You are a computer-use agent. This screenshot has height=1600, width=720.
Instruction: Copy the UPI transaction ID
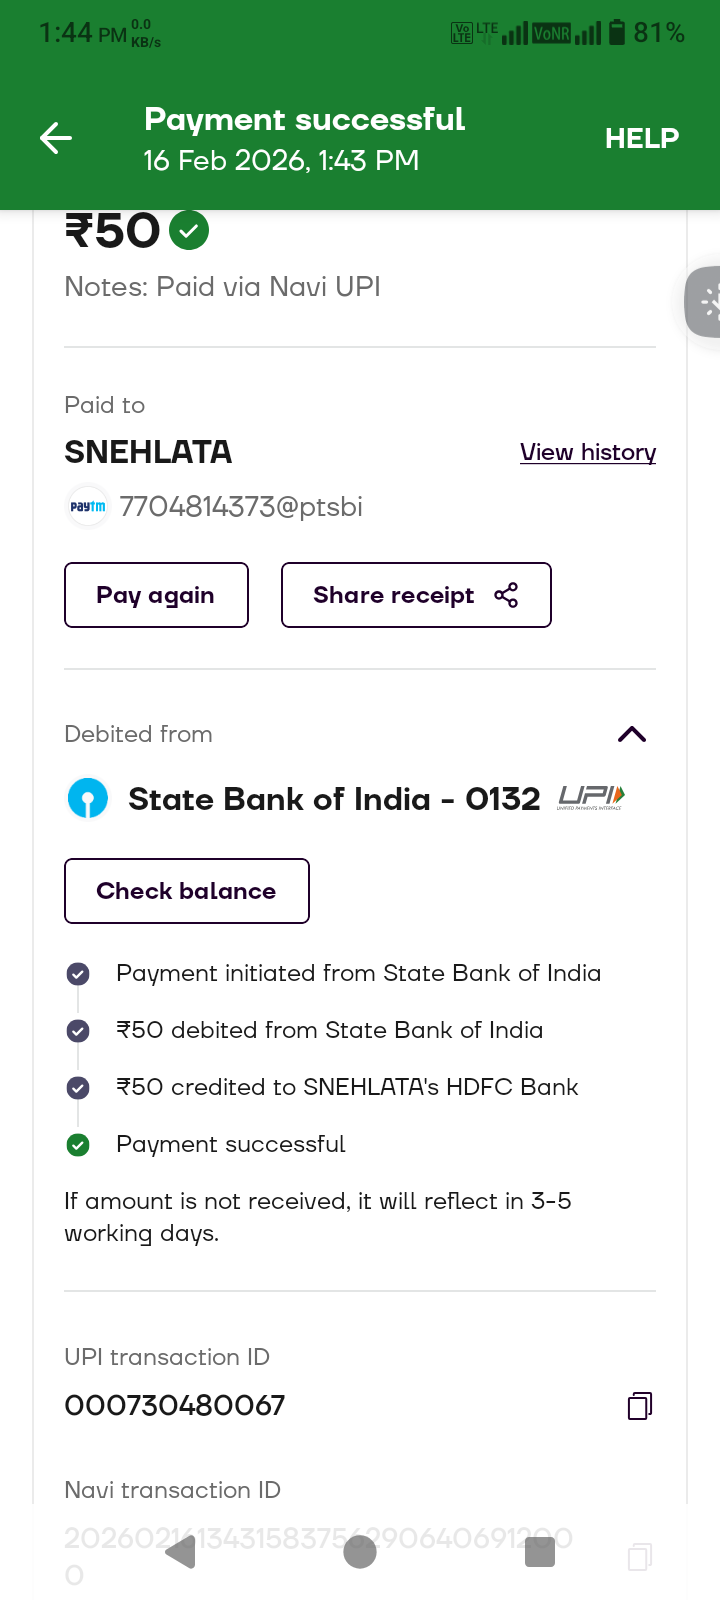pos(640,1406)
